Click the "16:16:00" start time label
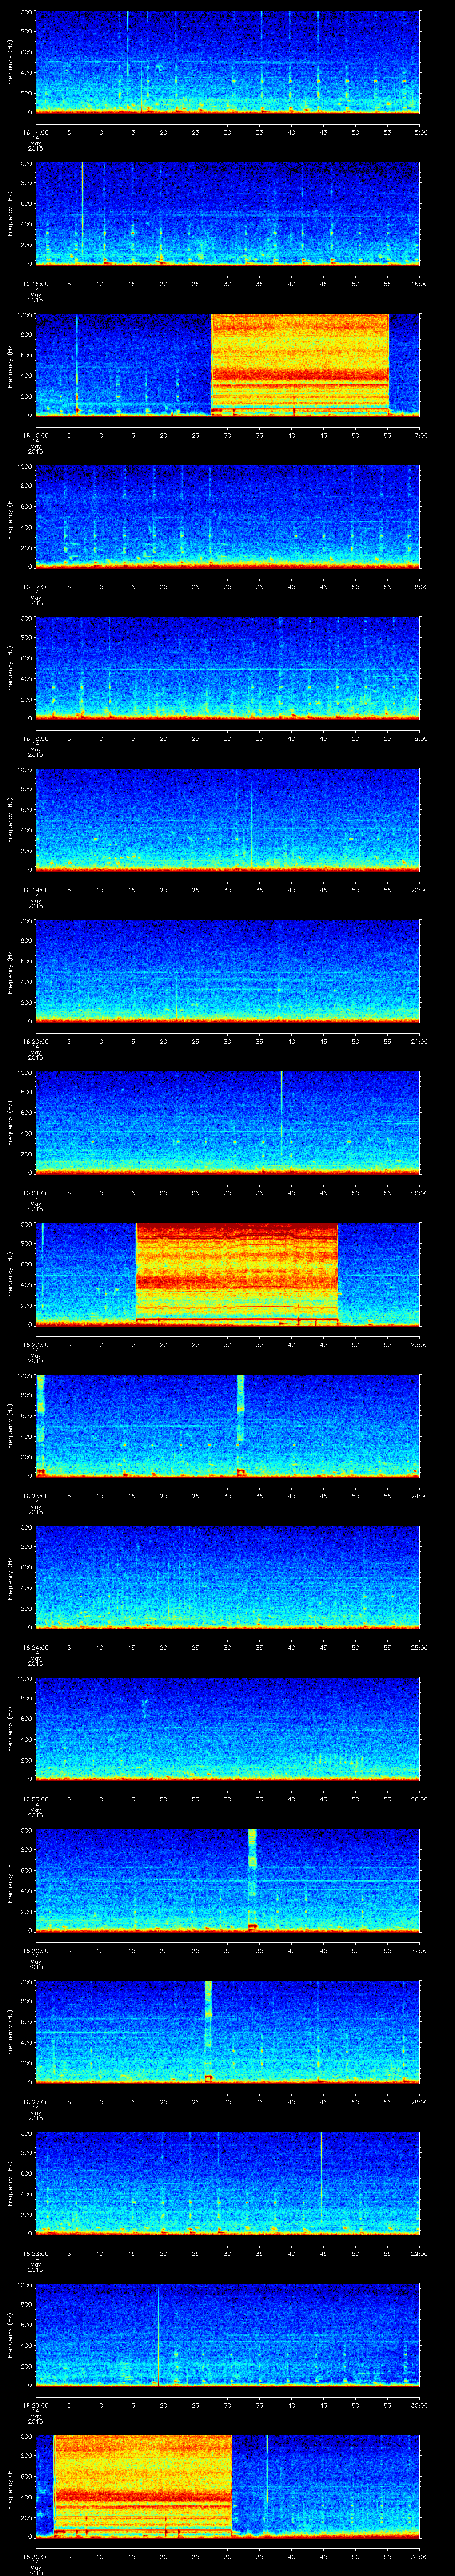This screenshot has height=2576, width=455. (x=36, y=435)
